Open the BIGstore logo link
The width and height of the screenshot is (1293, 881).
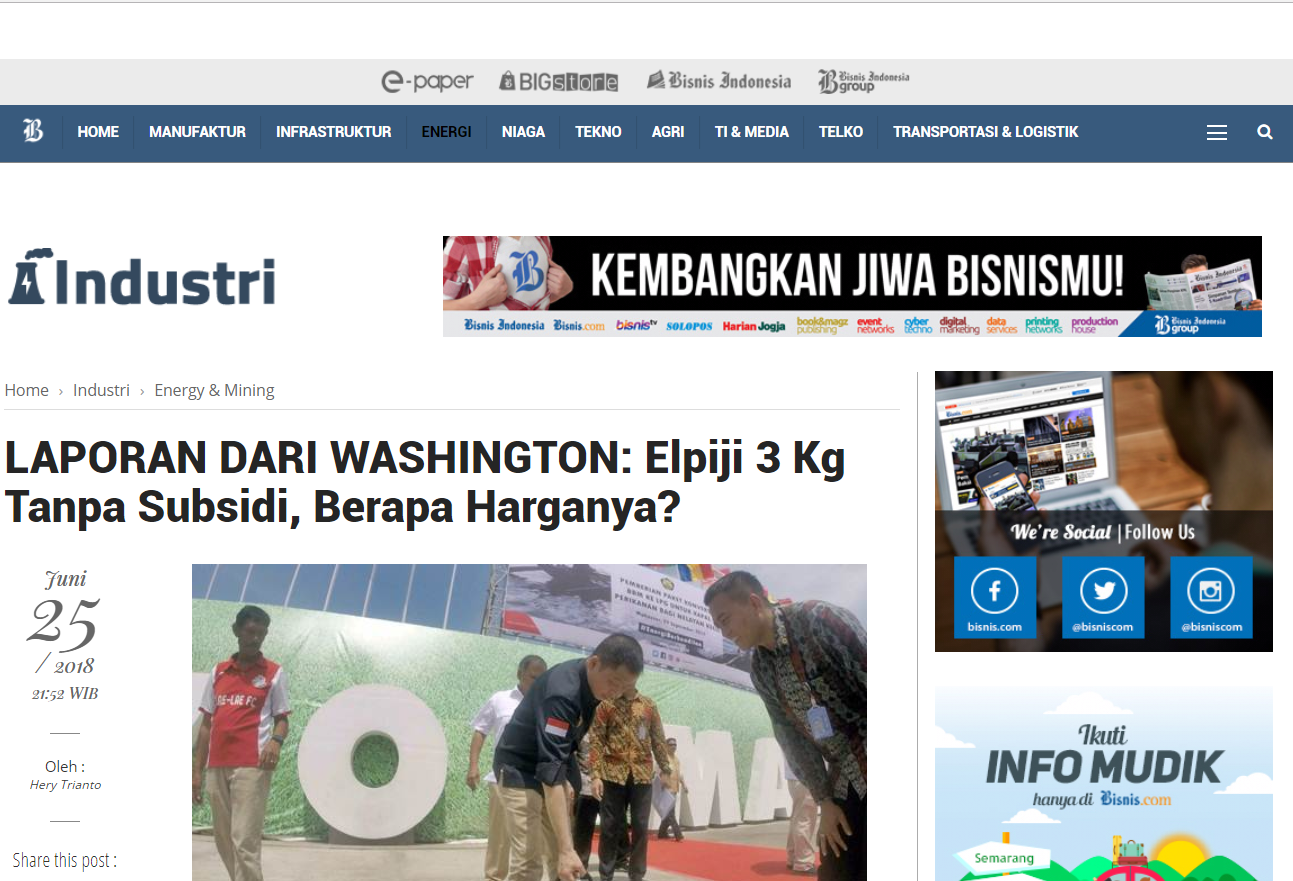click(559, 82)
